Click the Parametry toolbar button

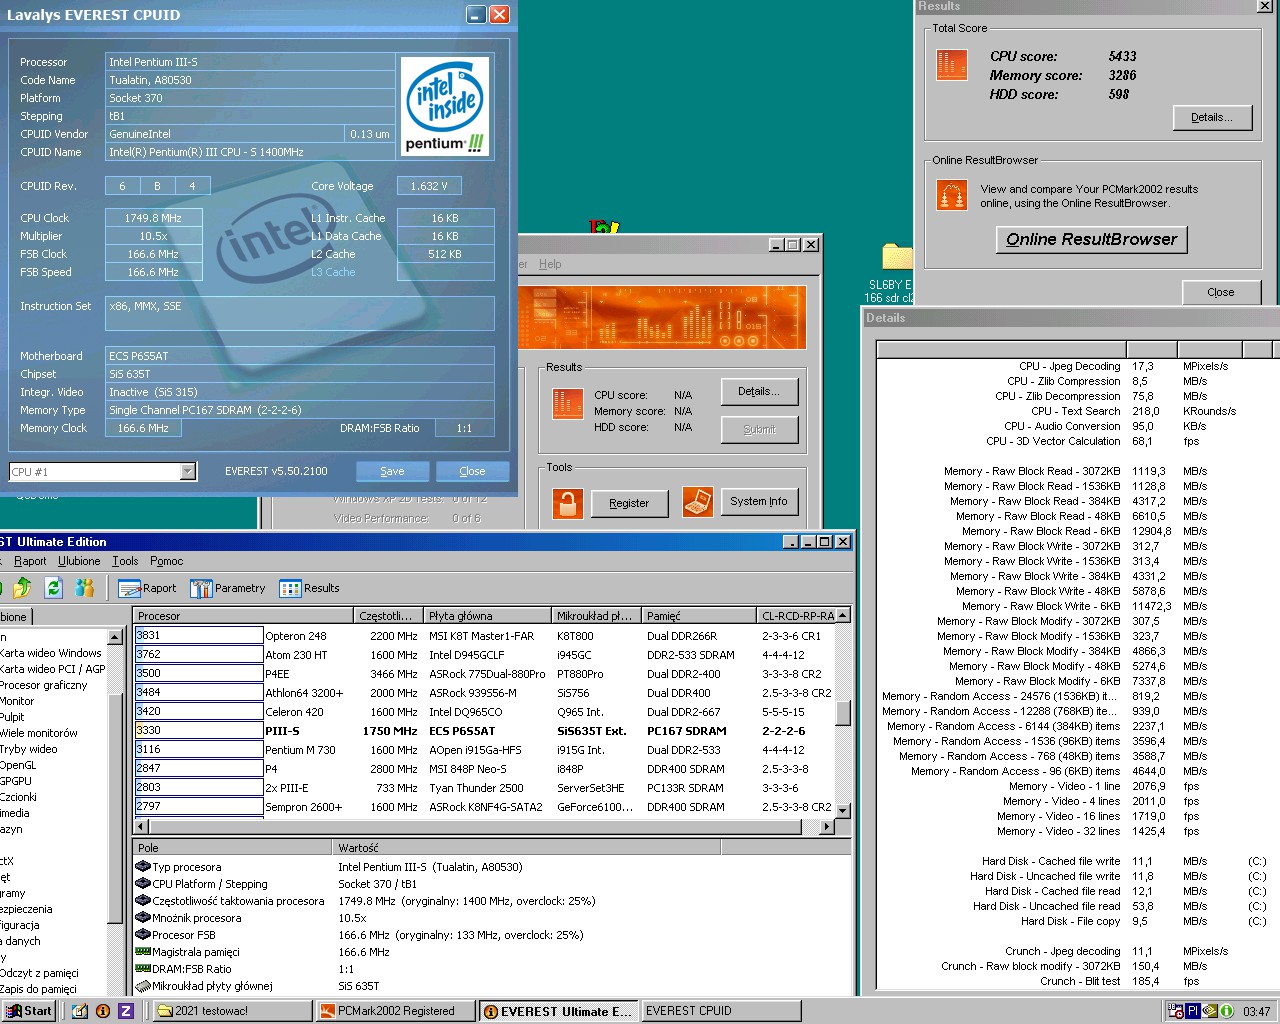pyautogui.click(x=228, y=588)
